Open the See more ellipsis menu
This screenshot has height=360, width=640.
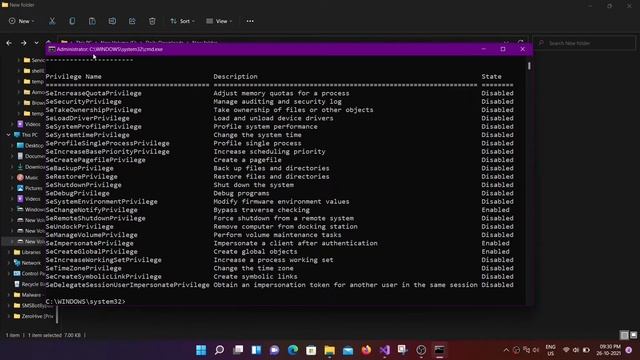pos(250,21)
